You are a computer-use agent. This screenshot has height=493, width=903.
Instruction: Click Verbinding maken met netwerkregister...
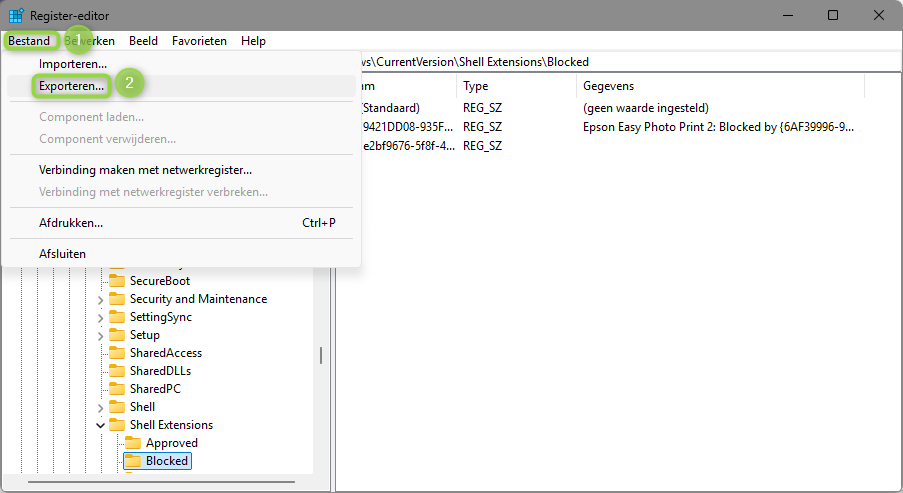click(x=145, y=170)
